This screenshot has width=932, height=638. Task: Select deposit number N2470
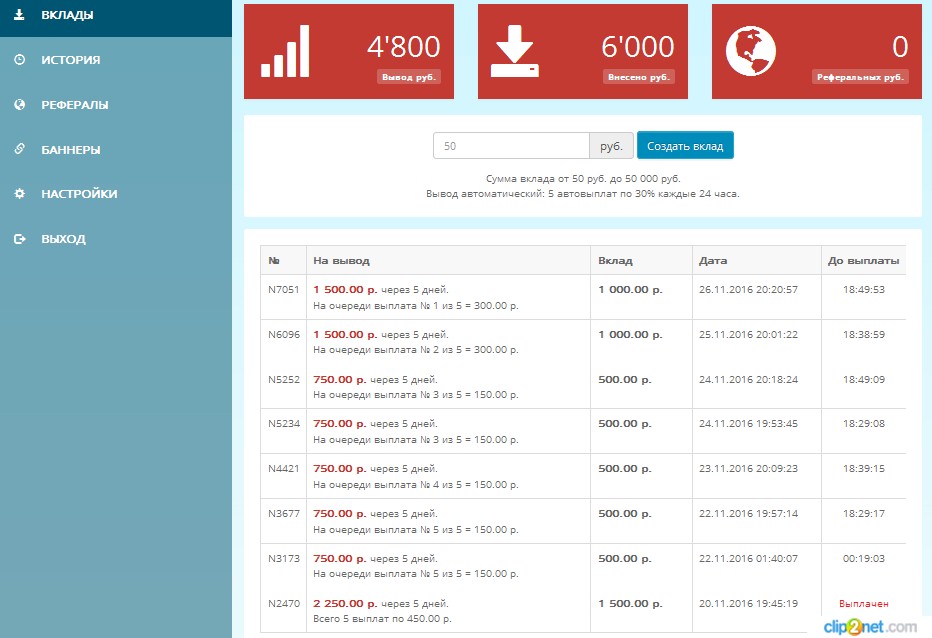(x=284, y=603)
